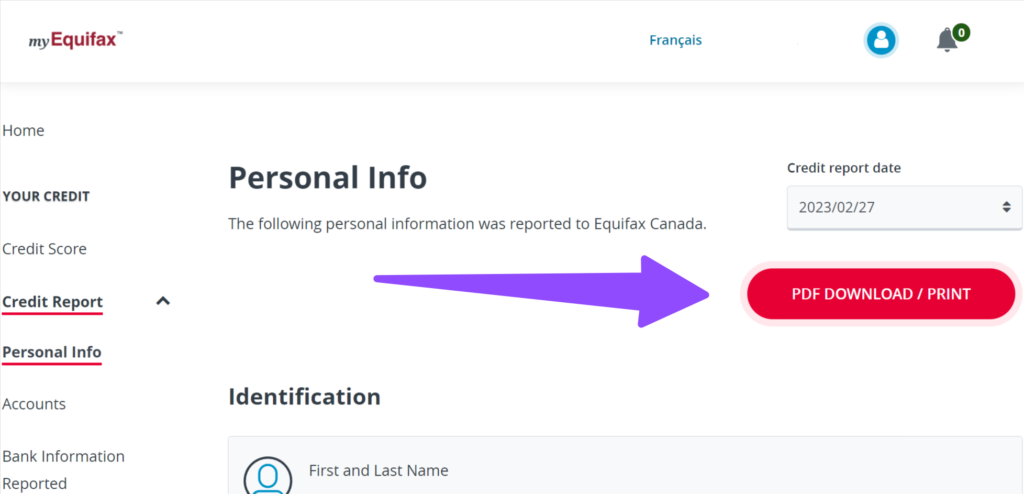Click the PDF DOWNLOAD / PRINT button
This screenshot has height=494, width=1024.
[881, 294]
